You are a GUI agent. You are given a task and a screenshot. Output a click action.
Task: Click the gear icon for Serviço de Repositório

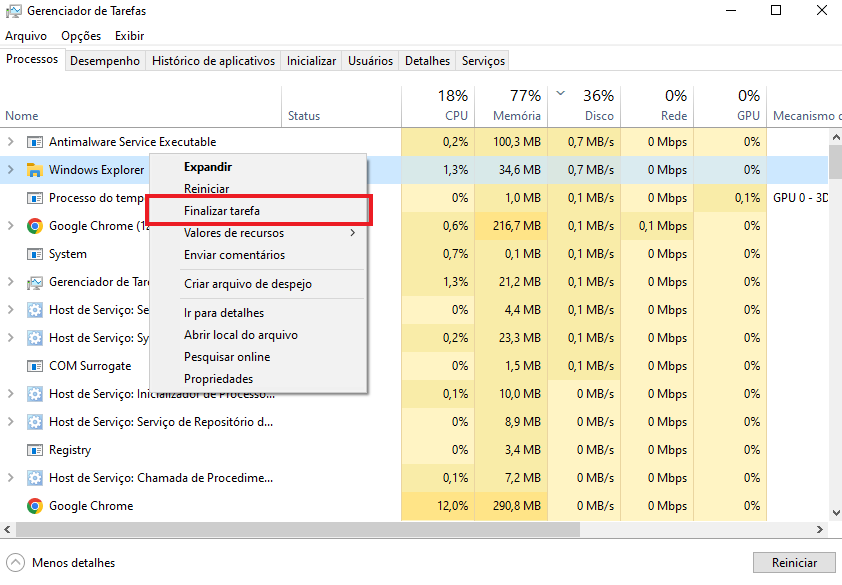[35, 422]
